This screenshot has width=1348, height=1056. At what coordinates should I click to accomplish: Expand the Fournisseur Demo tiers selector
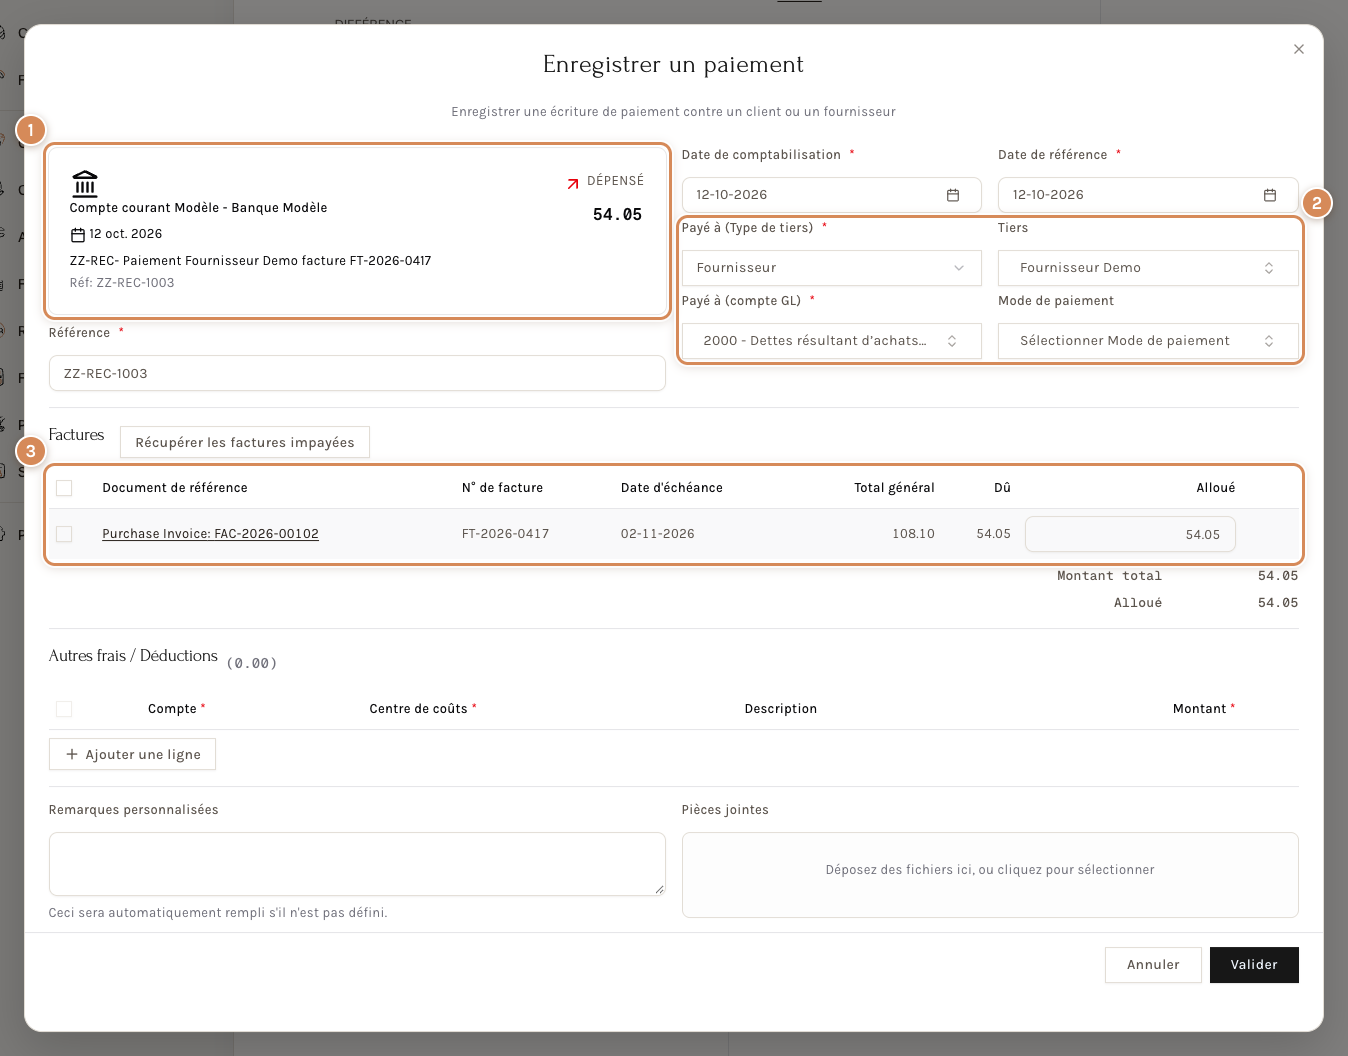[1148, 268]
